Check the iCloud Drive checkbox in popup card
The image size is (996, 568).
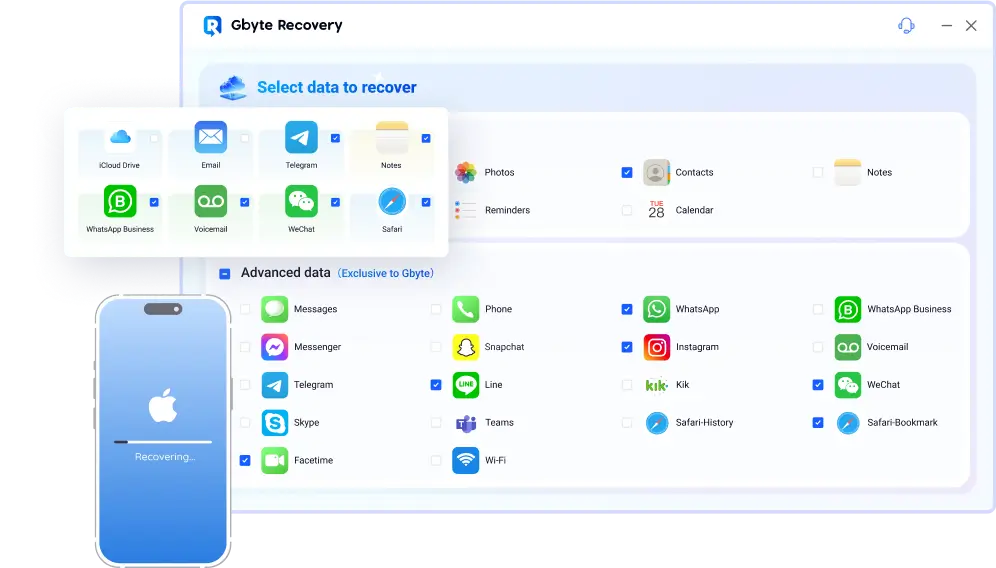point(154,138)
